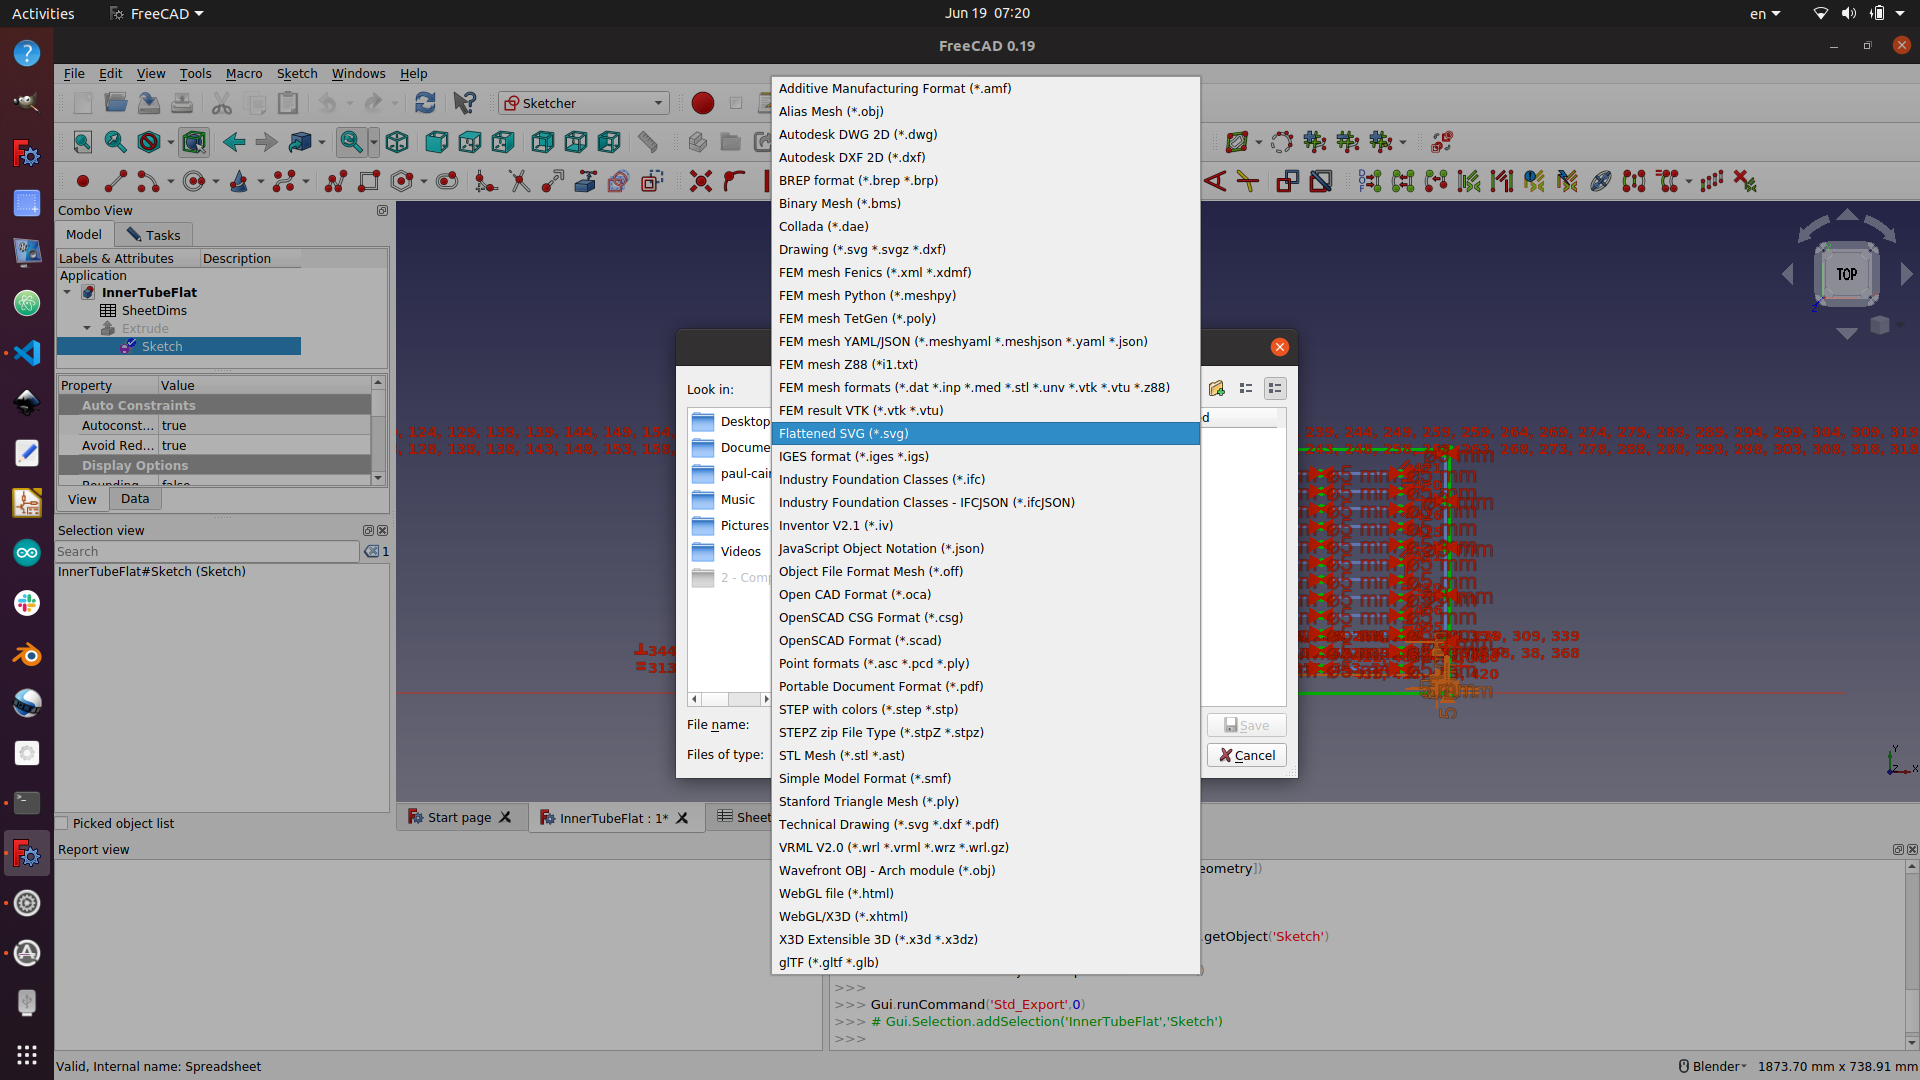Viewport: 1920px width, 1080px height.
Task: Click the Selection view Search field
Action: [x=207, y=552]
